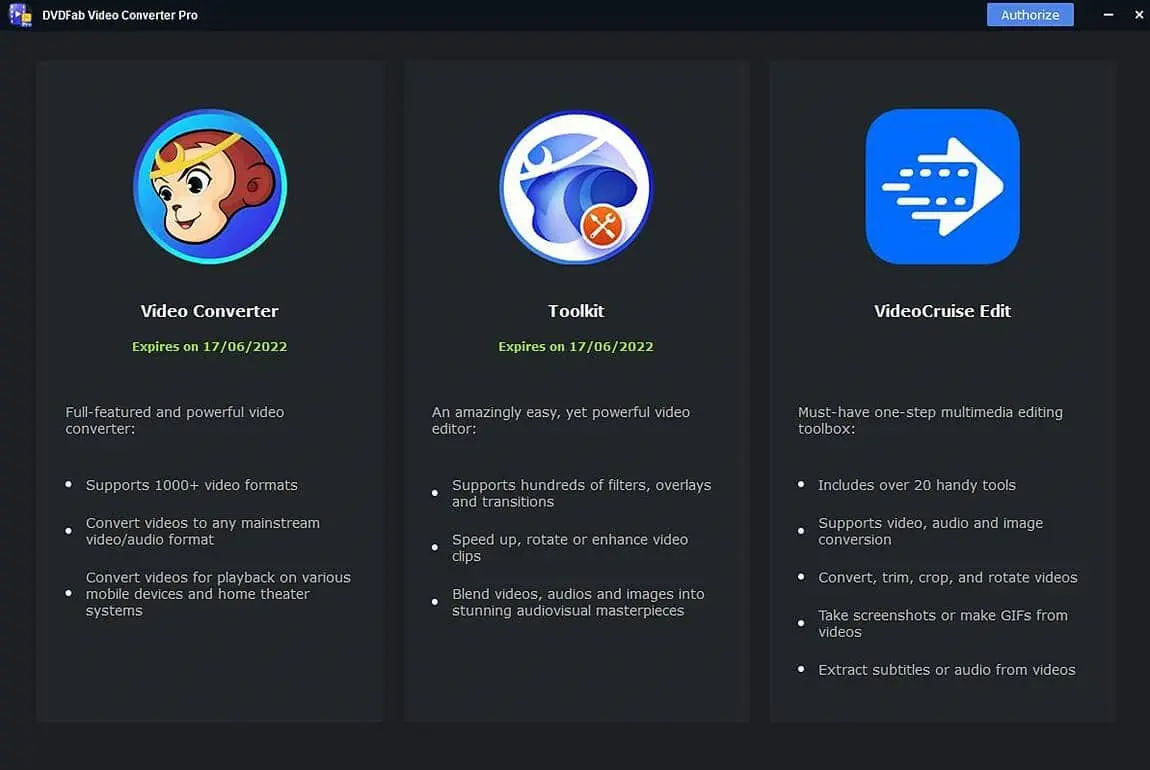Click 'Supports video, audio and image conversion'
This screenshot has width=1150, height=770.
(x=930, y=531)
